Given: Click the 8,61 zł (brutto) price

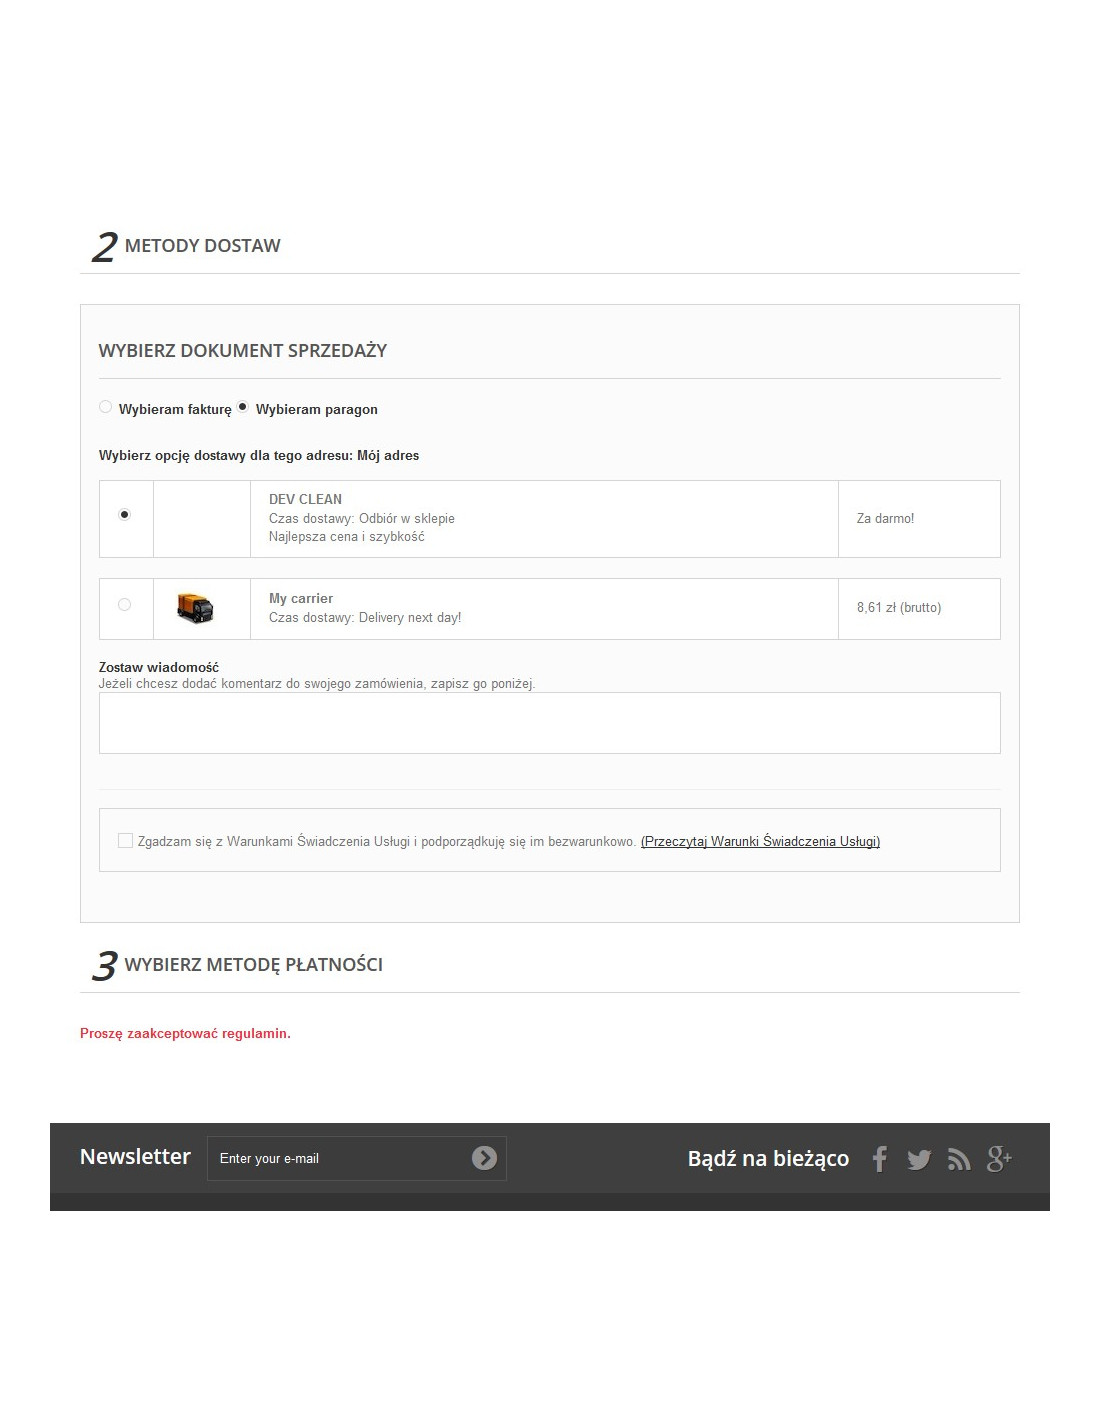Looking at the screenshot, I should pyautogui.click(x=899, y=607).
